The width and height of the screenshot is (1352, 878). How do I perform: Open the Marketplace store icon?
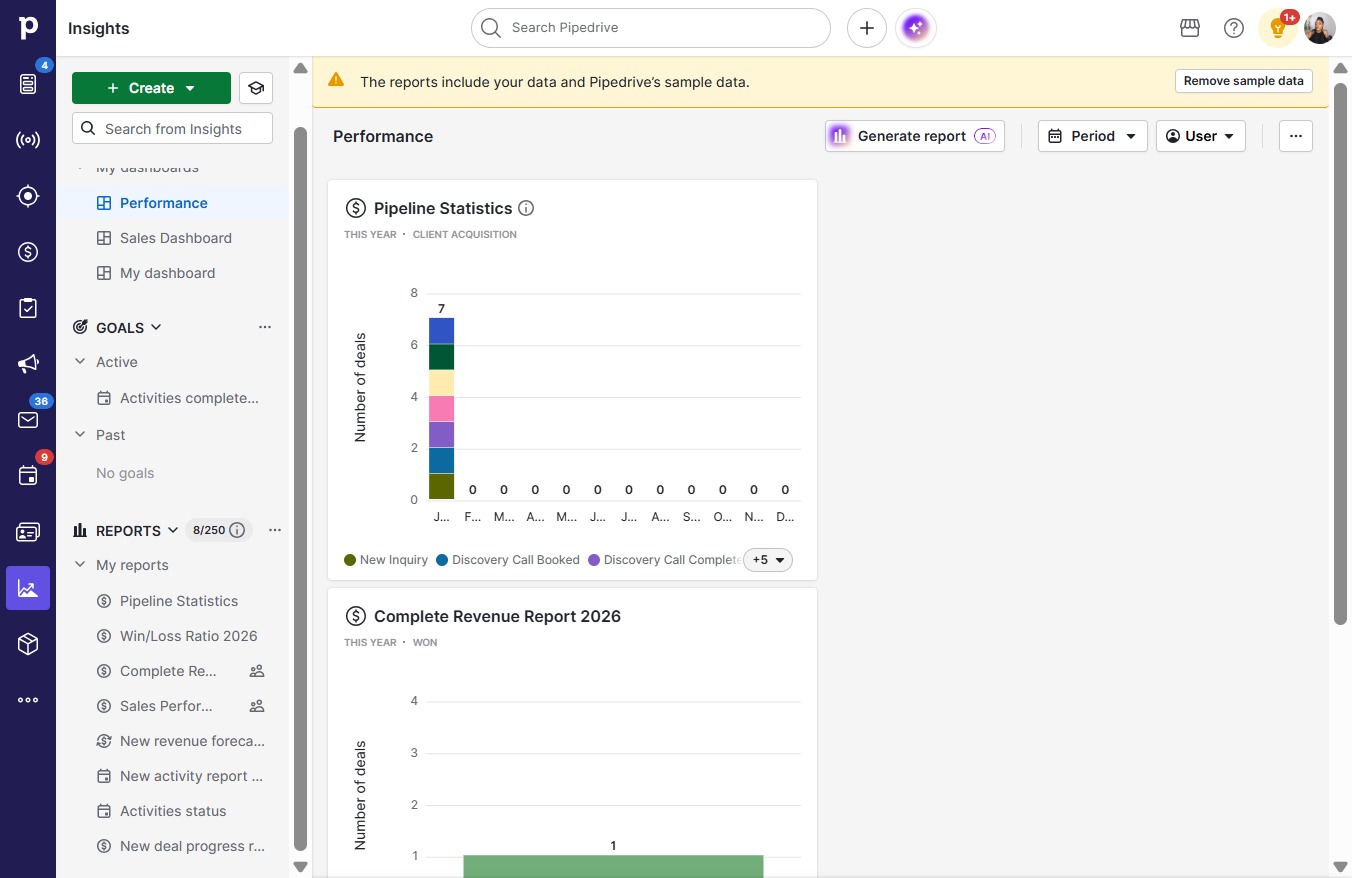(x=1190, y=28)
